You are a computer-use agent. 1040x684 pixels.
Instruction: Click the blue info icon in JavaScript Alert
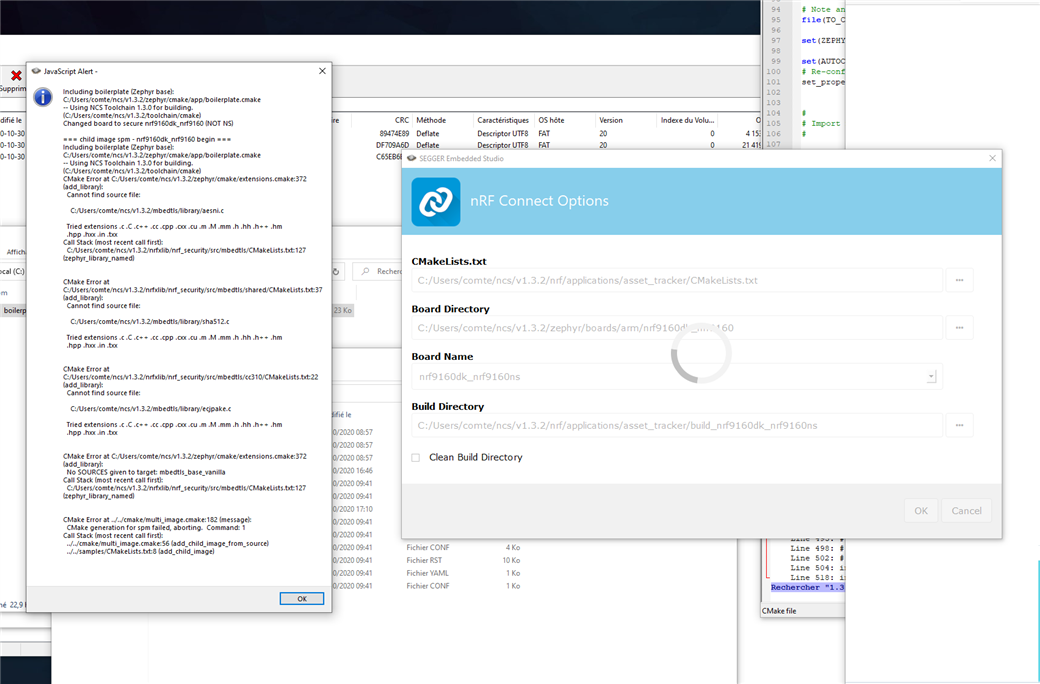(x=43, y=98)
